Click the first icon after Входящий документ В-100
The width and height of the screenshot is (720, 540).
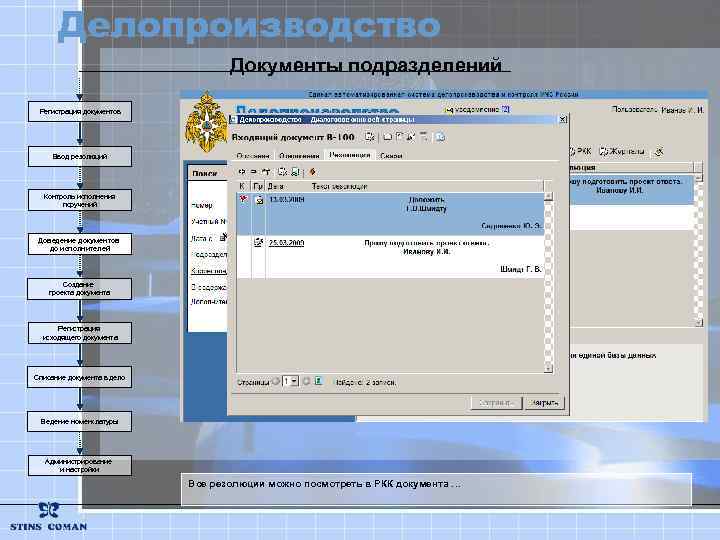[370, 136]
